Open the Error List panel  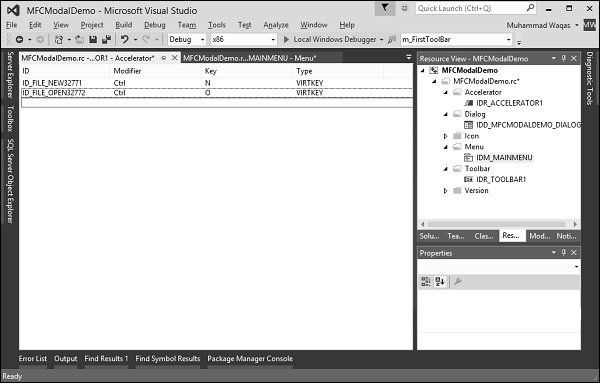coord(33,359)
